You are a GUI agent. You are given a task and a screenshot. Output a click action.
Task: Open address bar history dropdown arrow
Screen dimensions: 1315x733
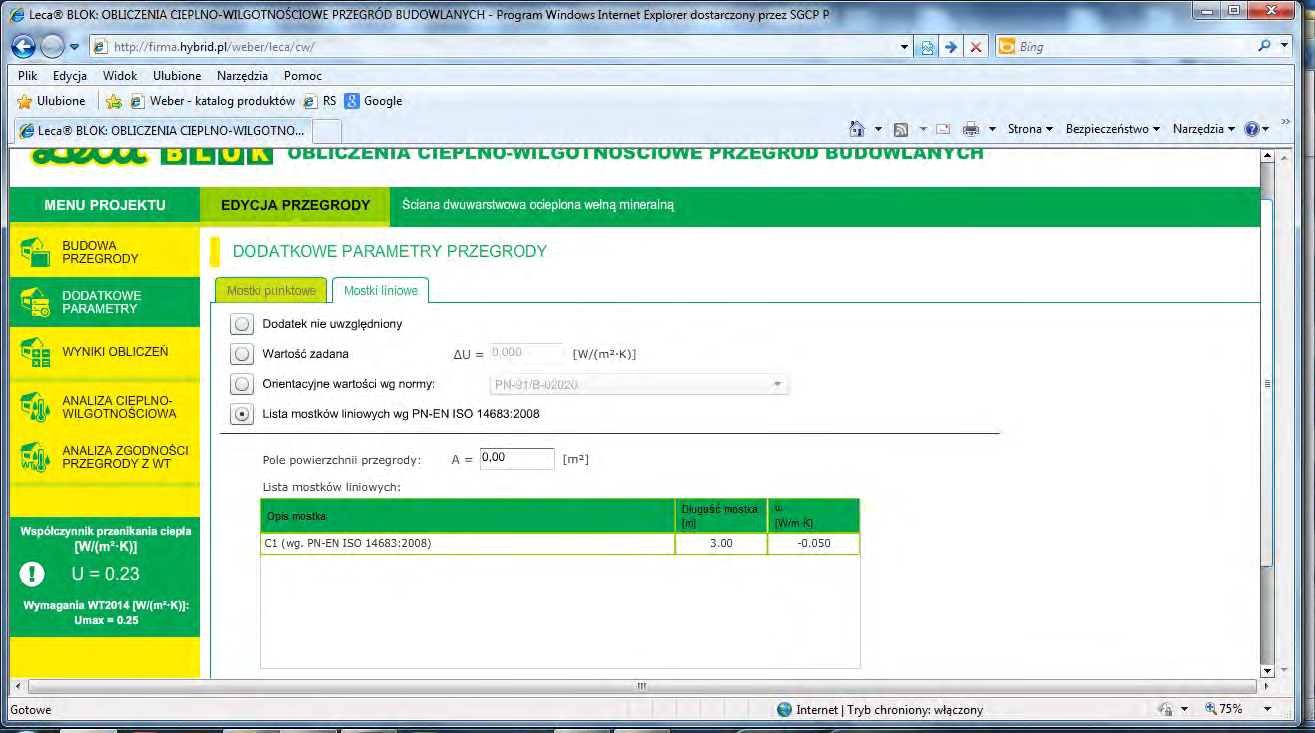coord(904,47)
